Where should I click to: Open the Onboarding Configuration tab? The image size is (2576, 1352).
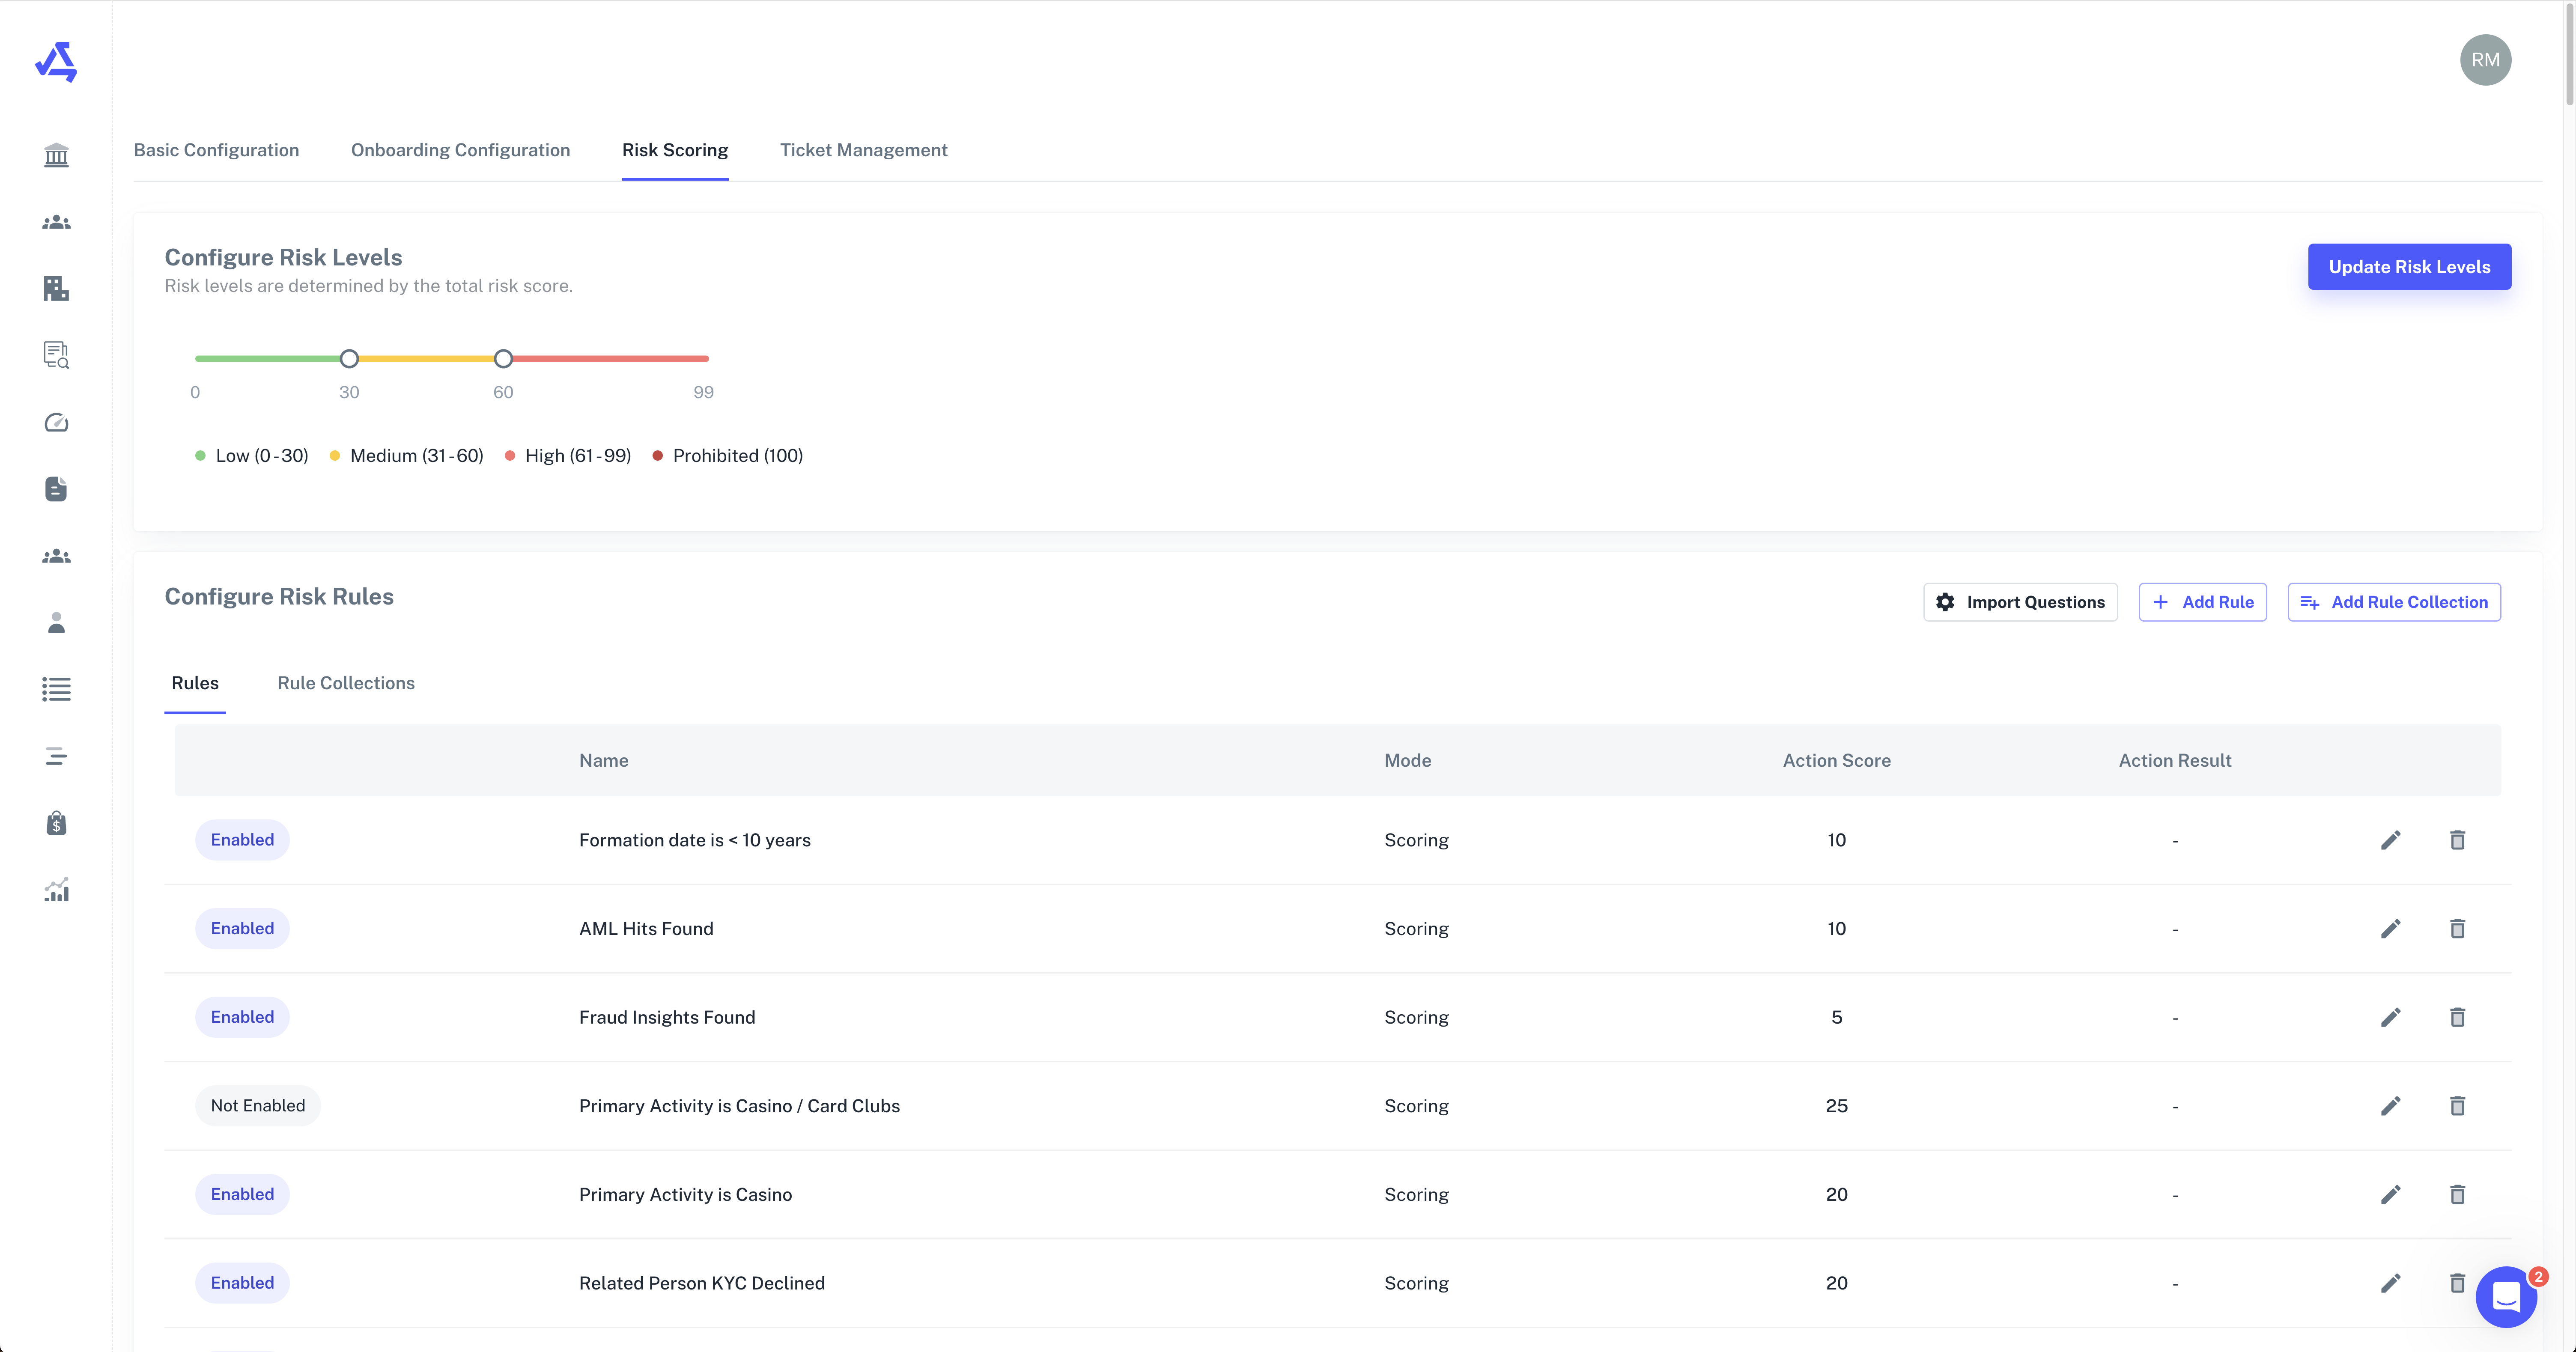point(460,150)
